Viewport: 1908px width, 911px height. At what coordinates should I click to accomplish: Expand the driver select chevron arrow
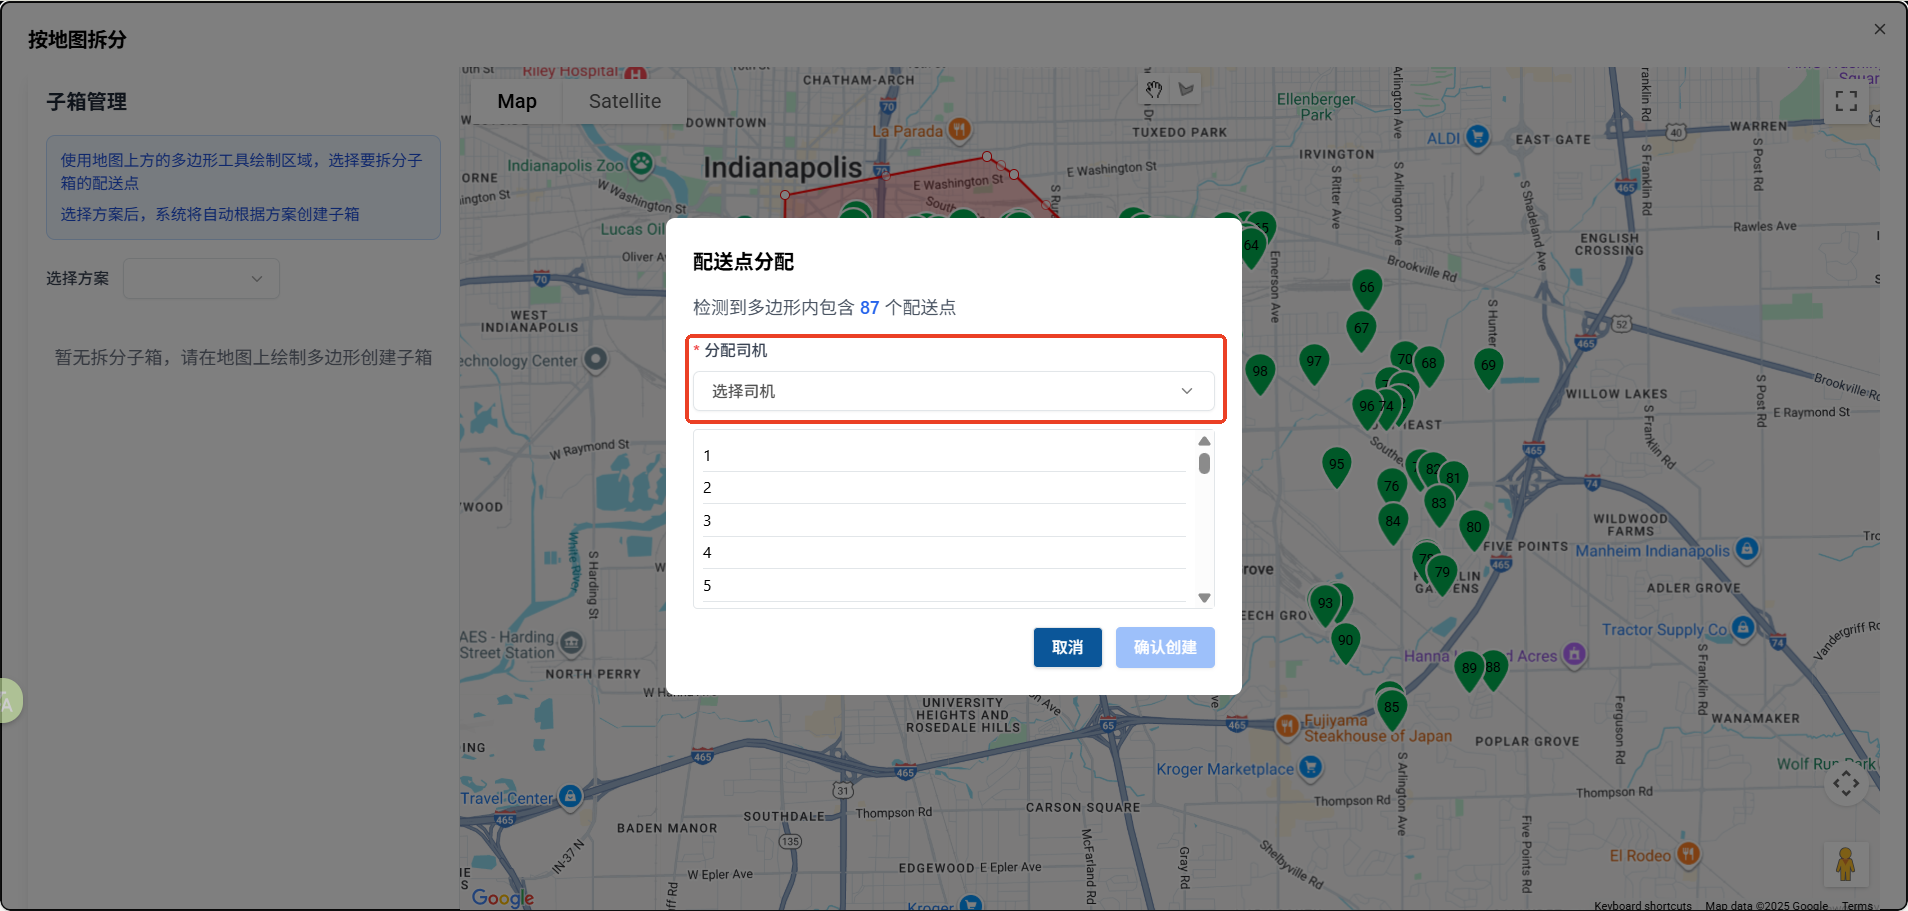[1186, 391]
